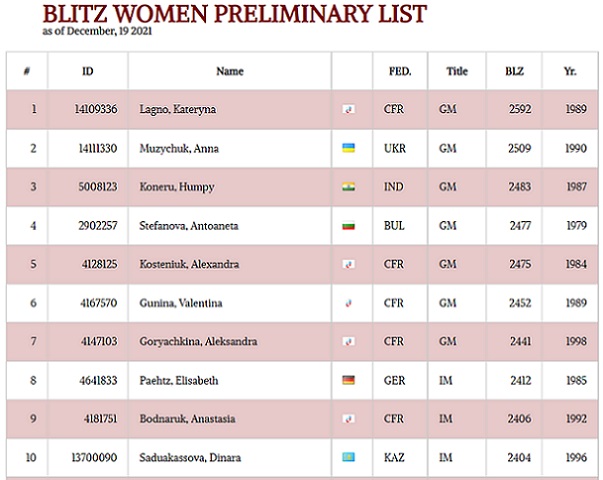The height and width of the screenshot is (480, 603).
Task: Click India flag in Koneru, Humpy row
Action: click(x=348, y=187)
